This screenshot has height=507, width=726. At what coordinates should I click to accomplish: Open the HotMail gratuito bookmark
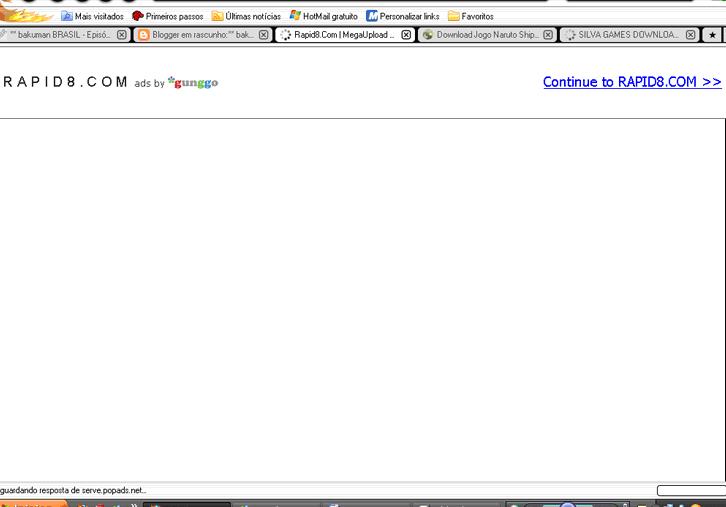[x=324, y=16]
